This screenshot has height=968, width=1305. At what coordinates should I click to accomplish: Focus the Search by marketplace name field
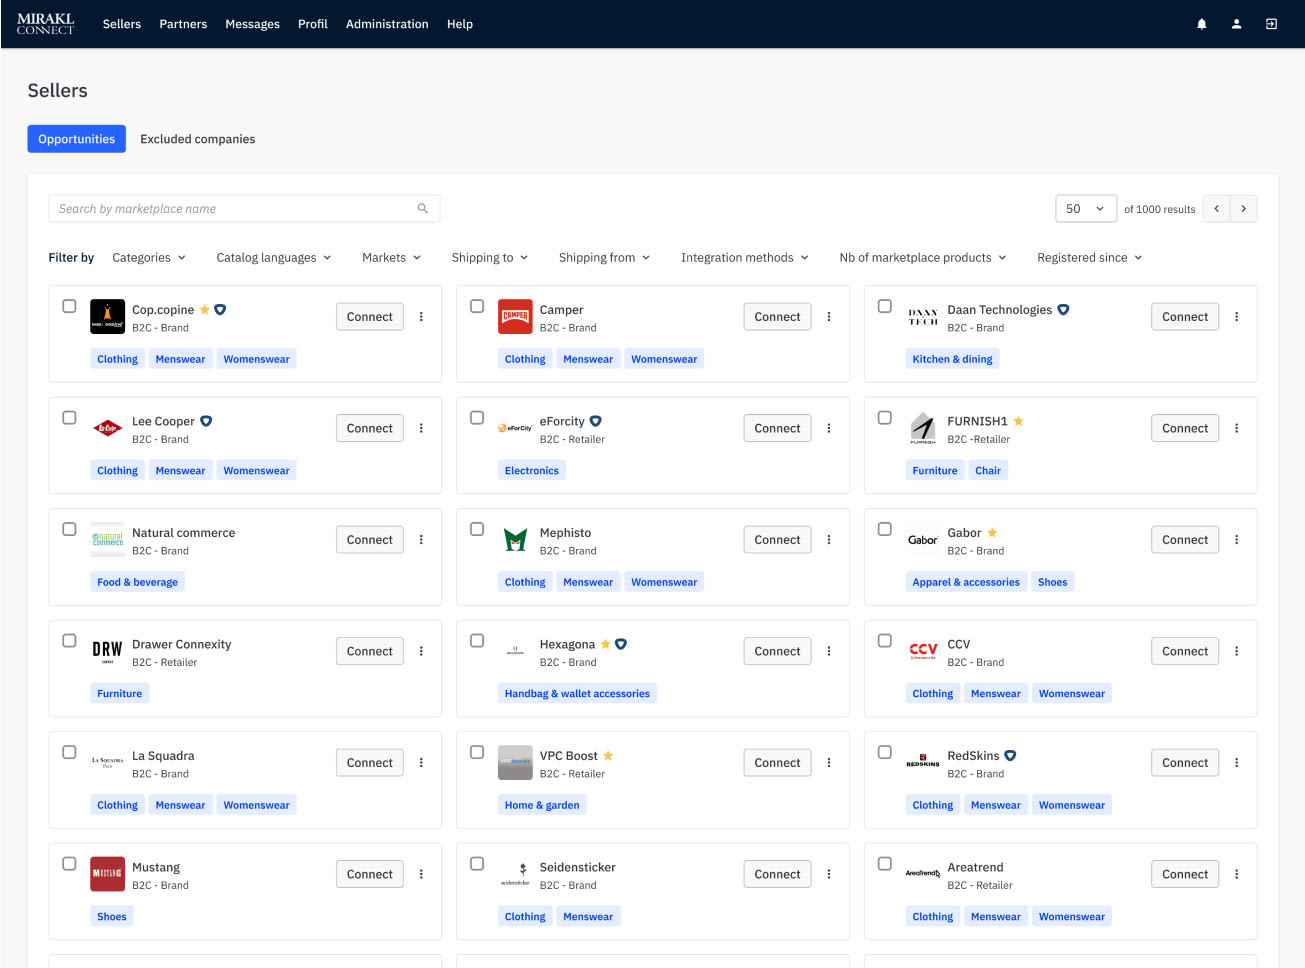pyautogui.click(x=244, y=209)
